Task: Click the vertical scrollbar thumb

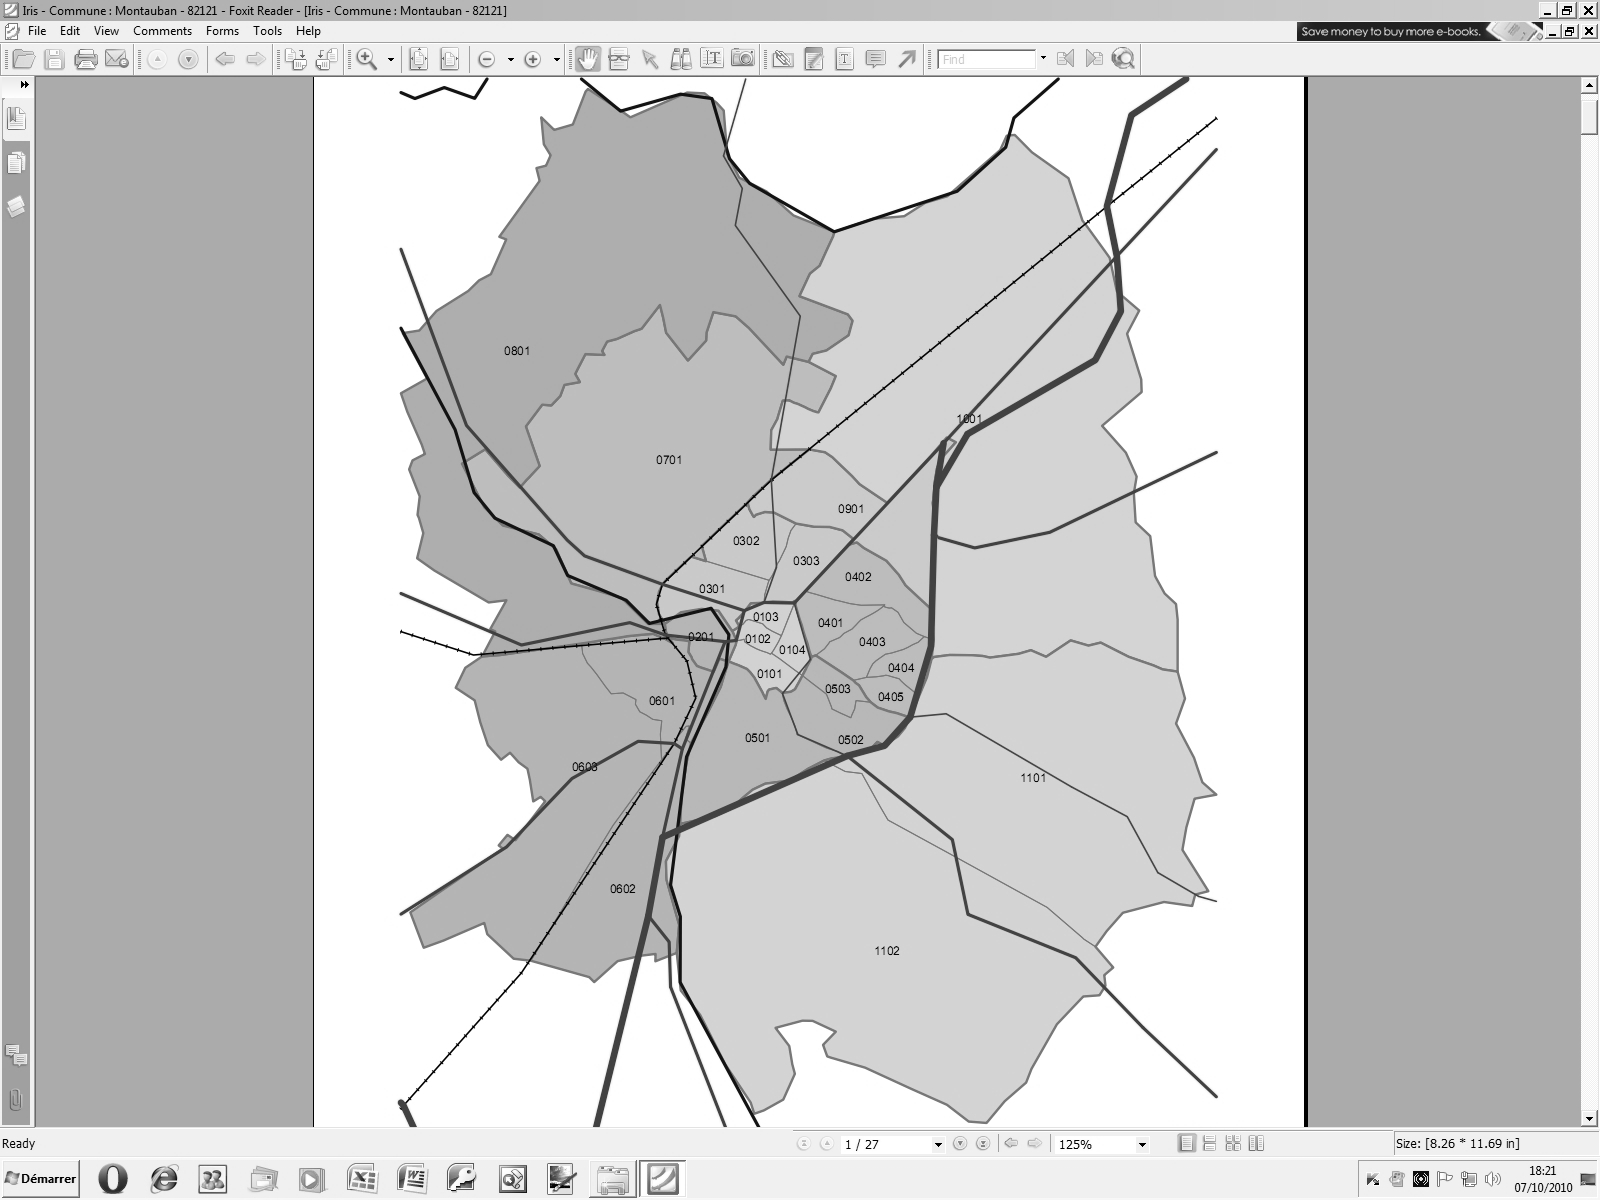Action: tap(1589, 115)
